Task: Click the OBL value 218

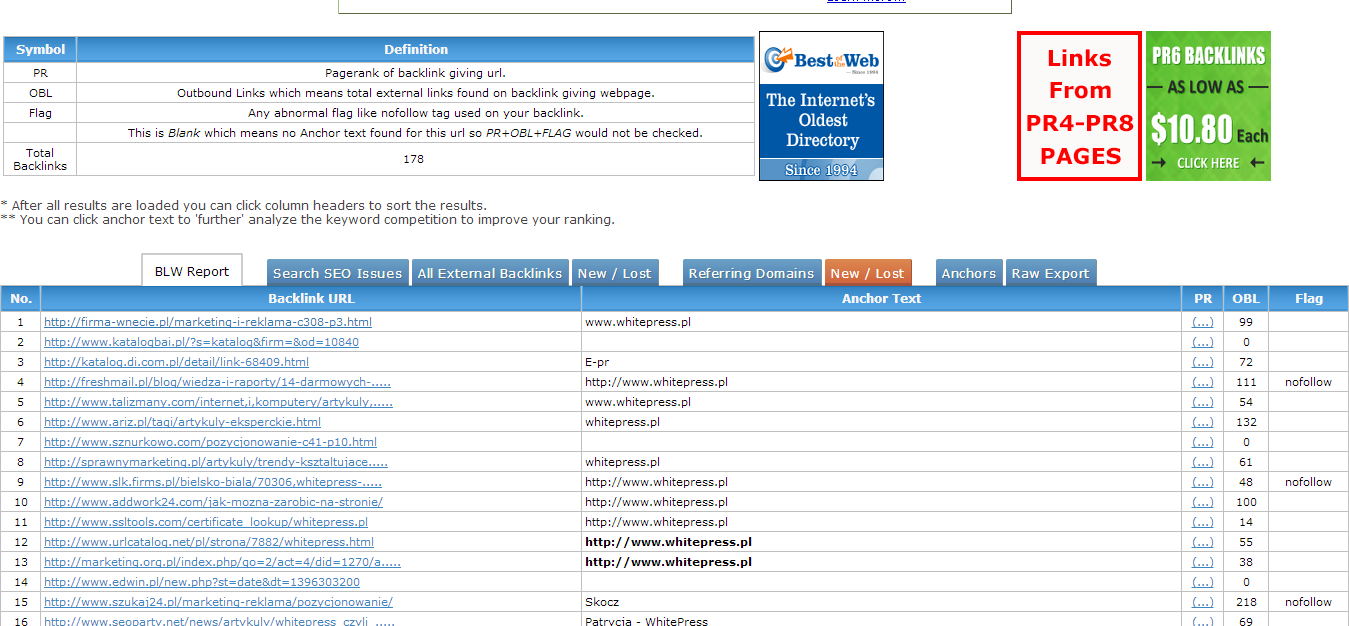Action: click(1246, 602)
